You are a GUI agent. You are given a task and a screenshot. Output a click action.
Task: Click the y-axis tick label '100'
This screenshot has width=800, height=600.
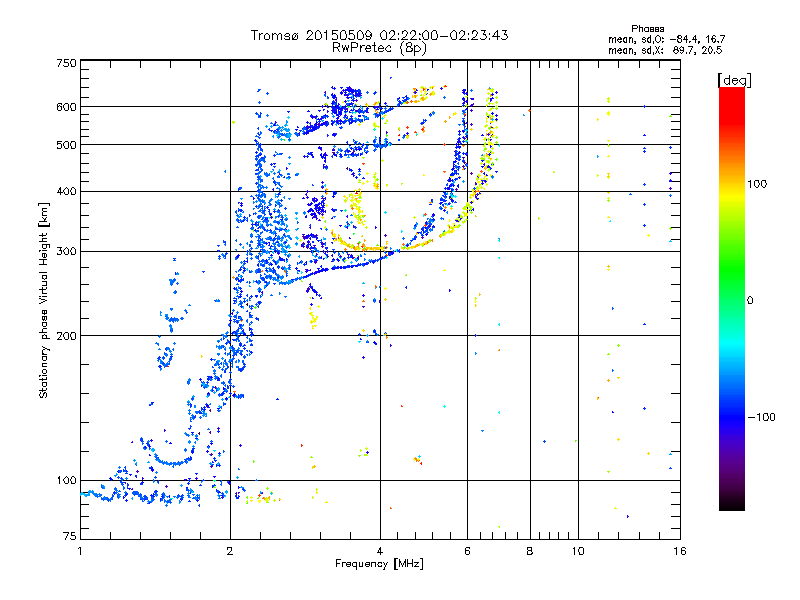[x=66, y=481]
